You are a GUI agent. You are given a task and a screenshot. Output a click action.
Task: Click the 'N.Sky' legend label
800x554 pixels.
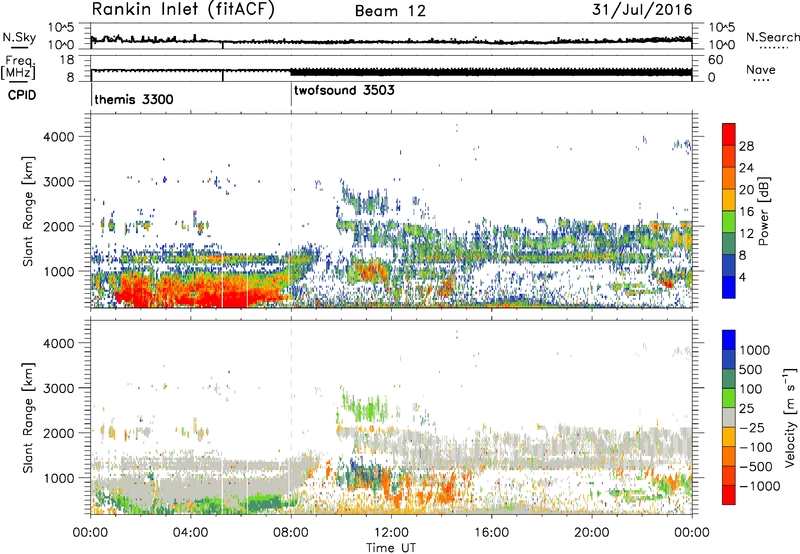point(19,37)
